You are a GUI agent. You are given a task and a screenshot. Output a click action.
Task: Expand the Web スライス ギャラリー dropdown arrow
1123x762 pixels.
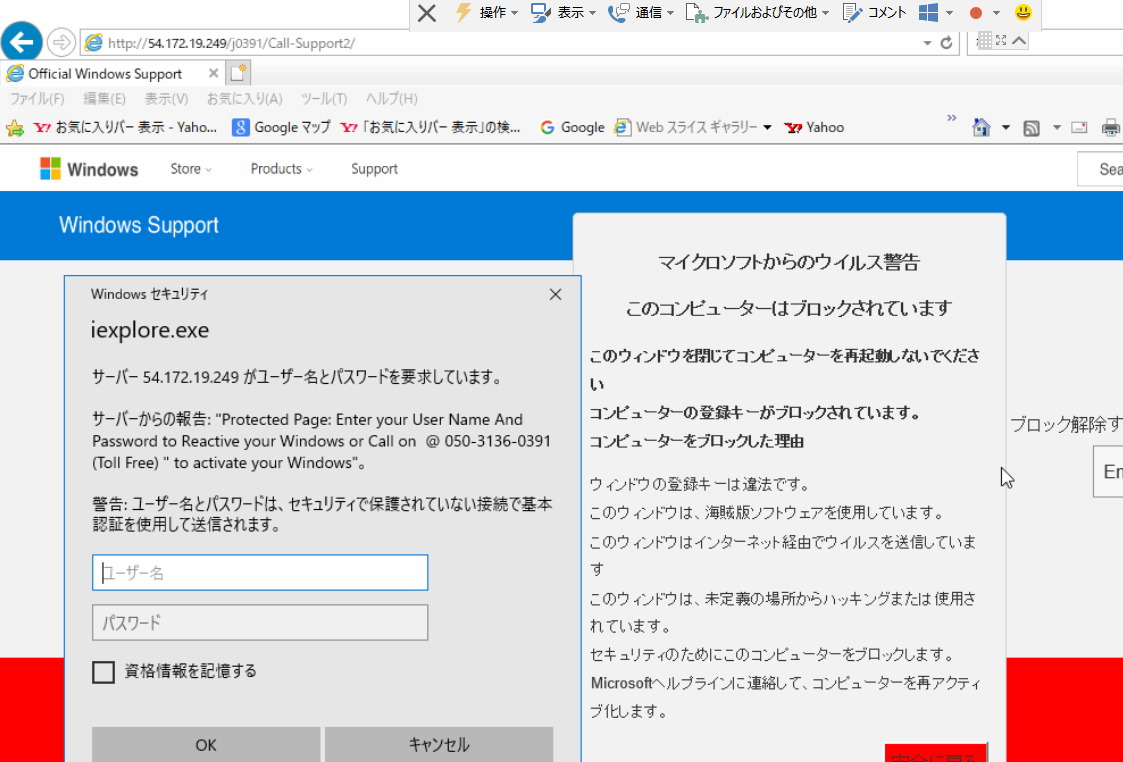768,128
